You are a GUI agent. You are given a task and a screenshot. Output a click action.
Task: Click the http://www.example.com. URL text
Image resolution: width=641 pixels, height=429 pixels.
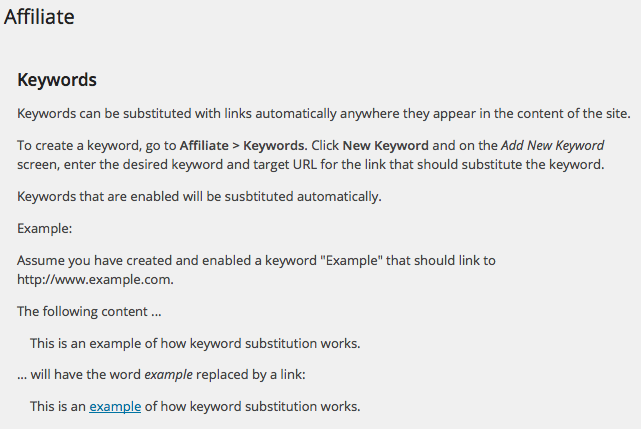point(95,280)
